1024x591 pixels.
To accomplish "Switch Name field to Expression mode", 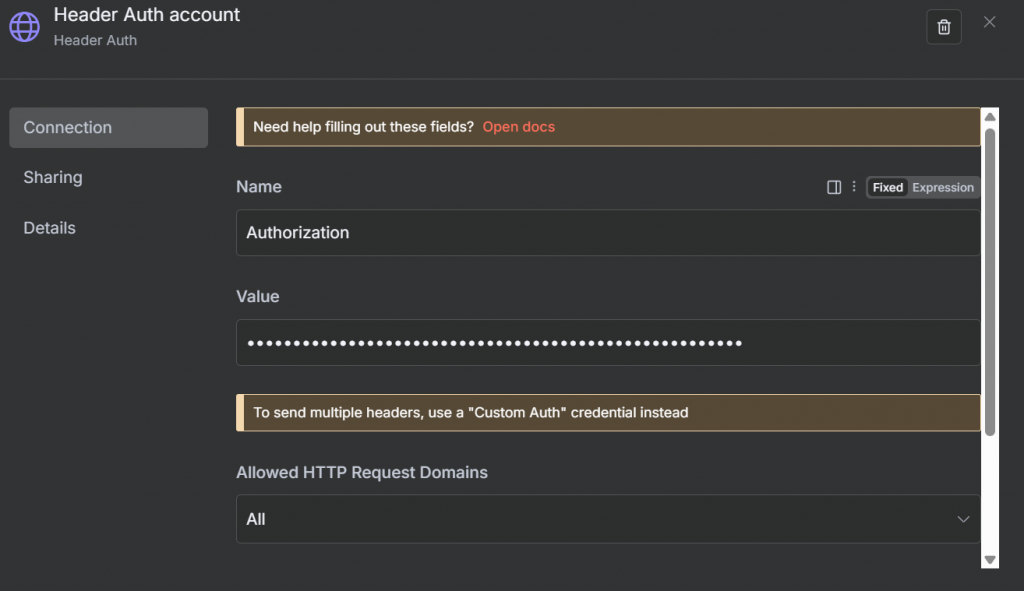I will pos(942,187).
